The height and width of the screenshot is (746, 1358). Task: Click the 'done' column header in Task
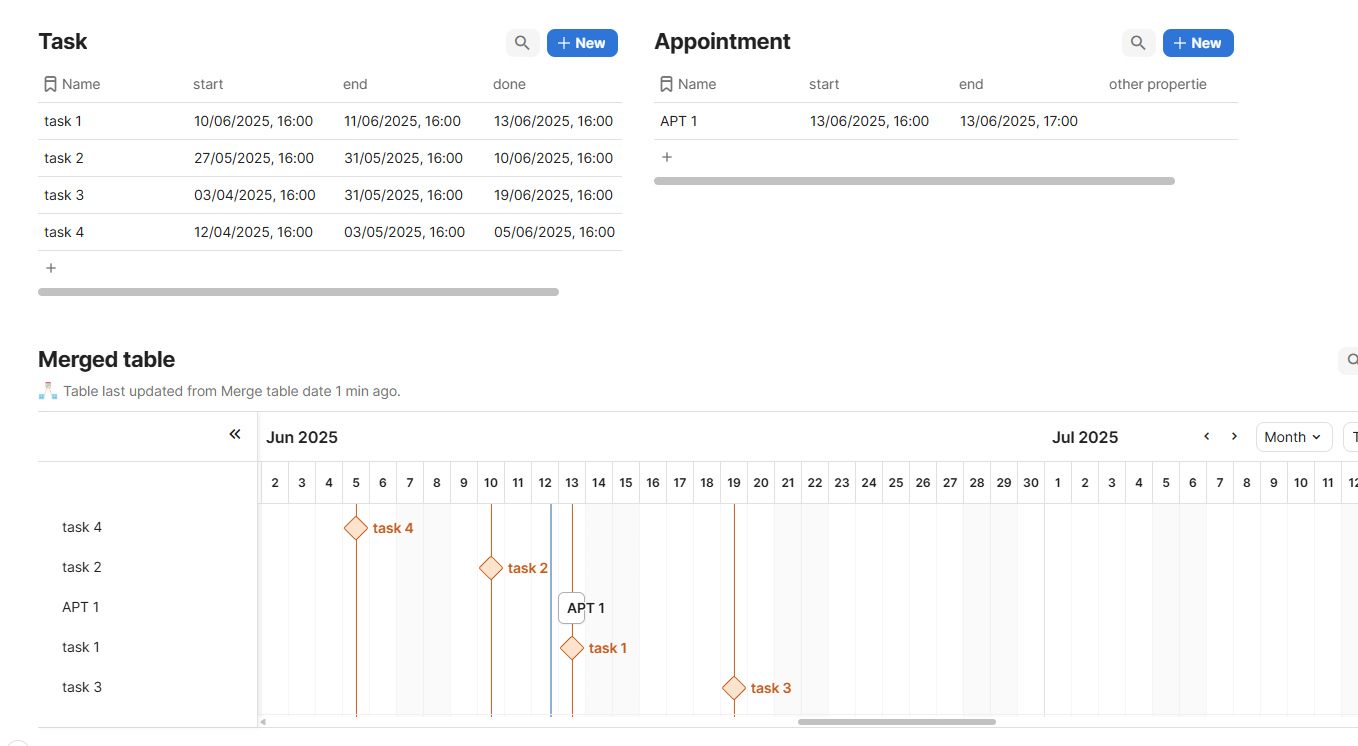pos(510,84)
